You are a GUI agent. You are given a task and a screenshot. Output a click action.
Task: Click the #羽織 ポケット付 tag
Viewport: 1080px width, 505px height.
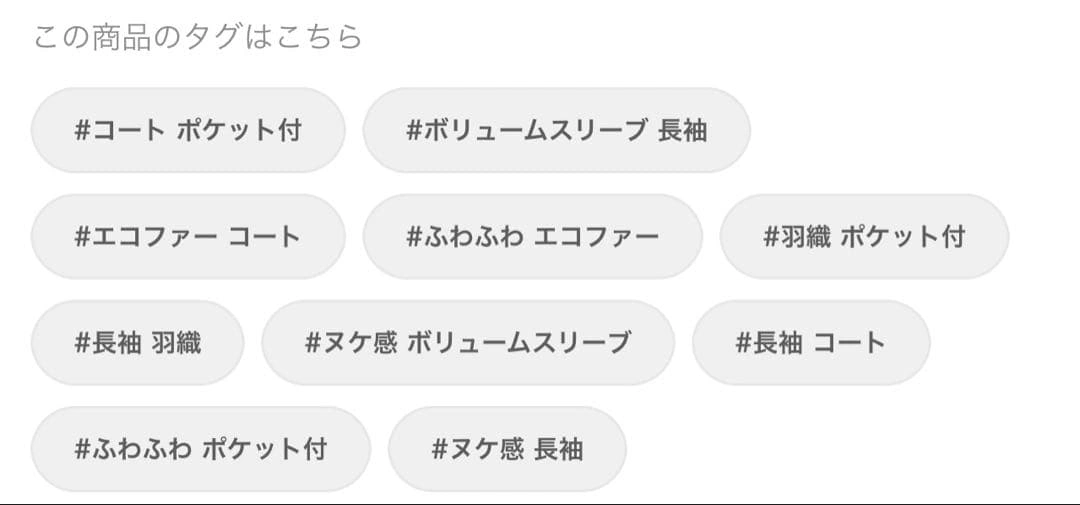(x=864, y=237)
